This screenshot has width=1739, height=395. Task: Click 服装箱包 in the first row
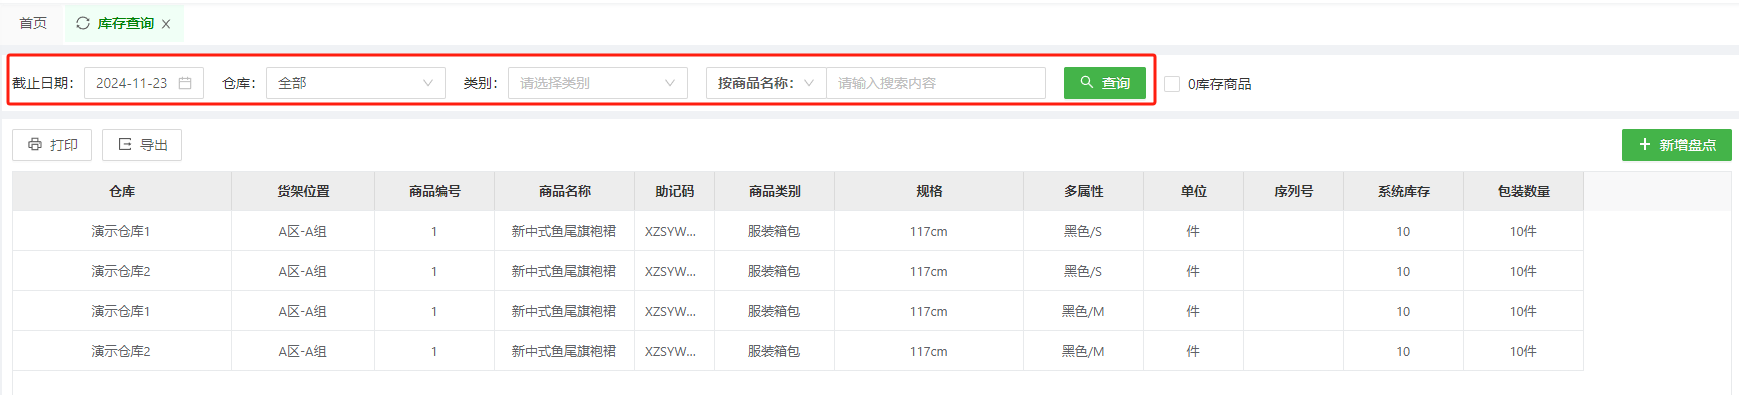click(774, 231)
